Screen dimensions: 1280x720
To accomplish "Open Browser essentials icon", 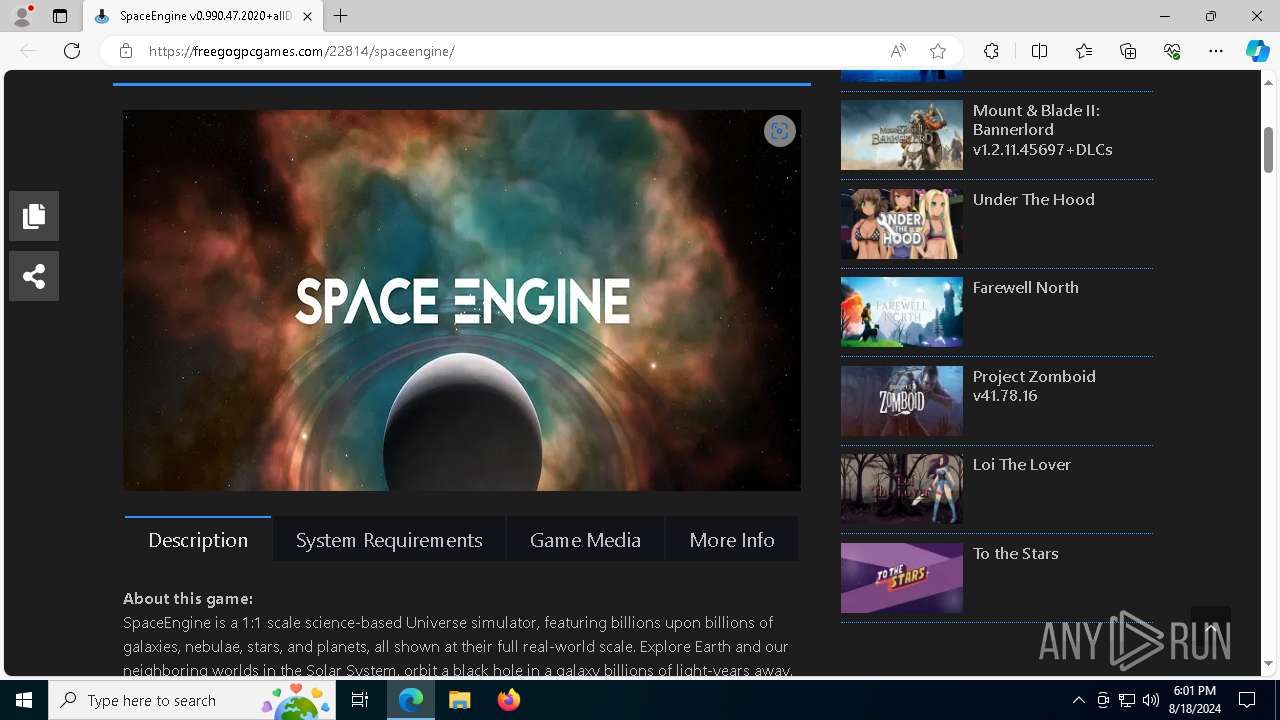I will point(1172,51).
